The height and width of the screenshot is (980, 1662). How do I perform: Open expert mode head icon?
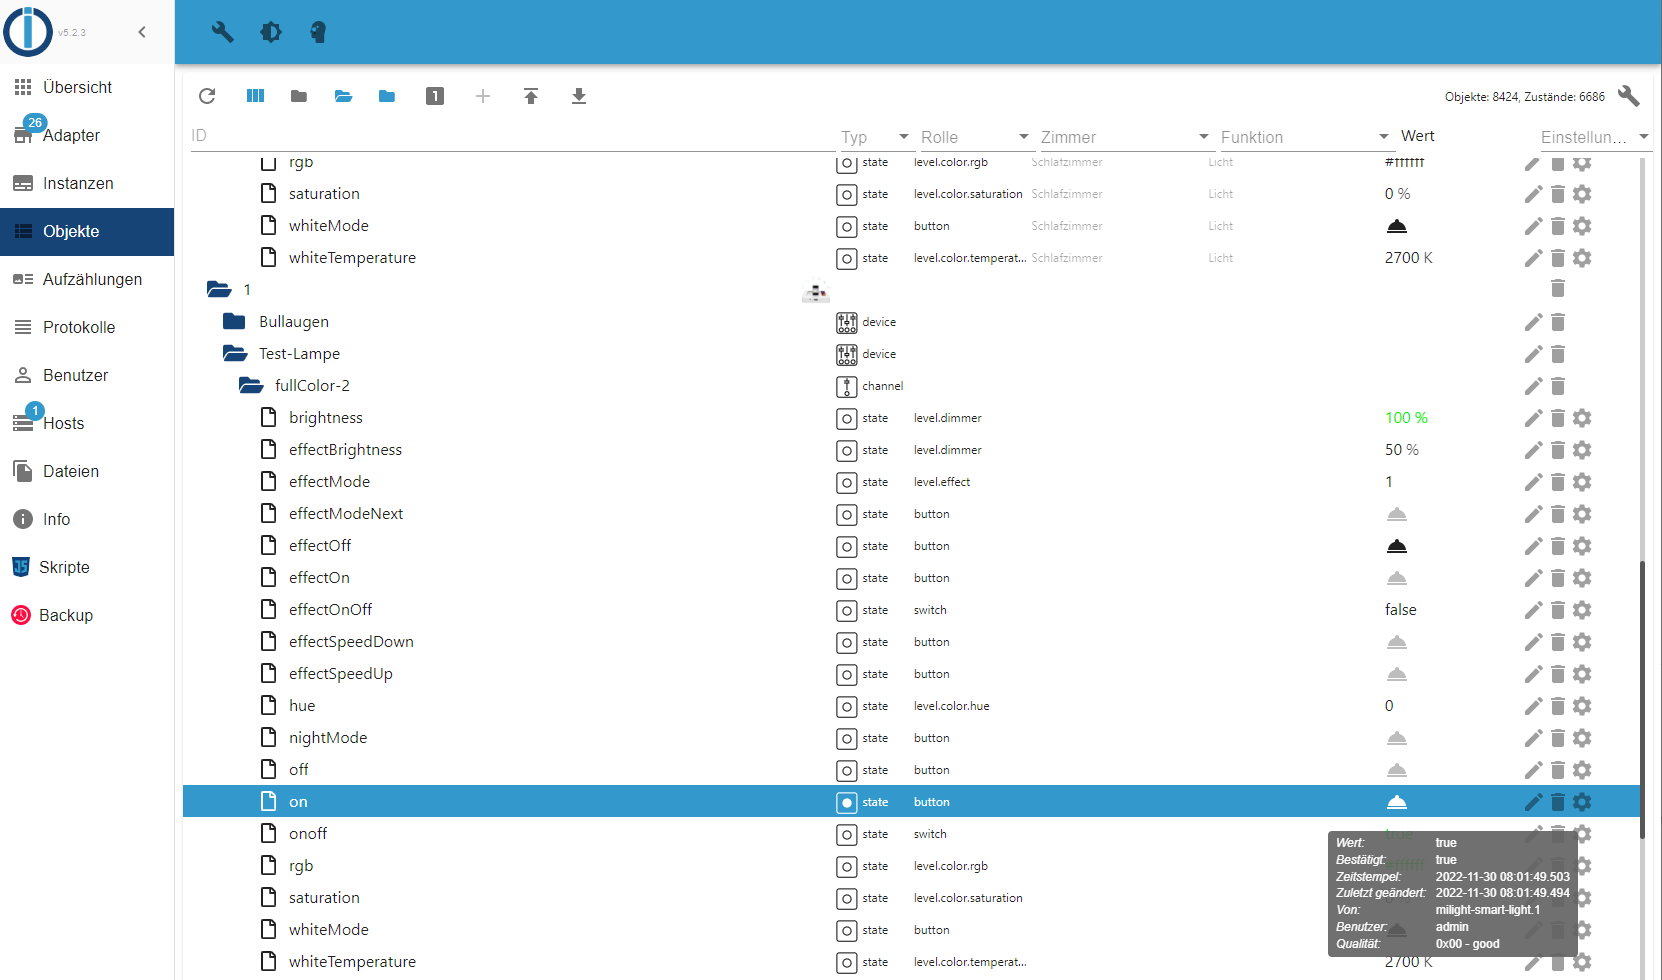point(318,32)
